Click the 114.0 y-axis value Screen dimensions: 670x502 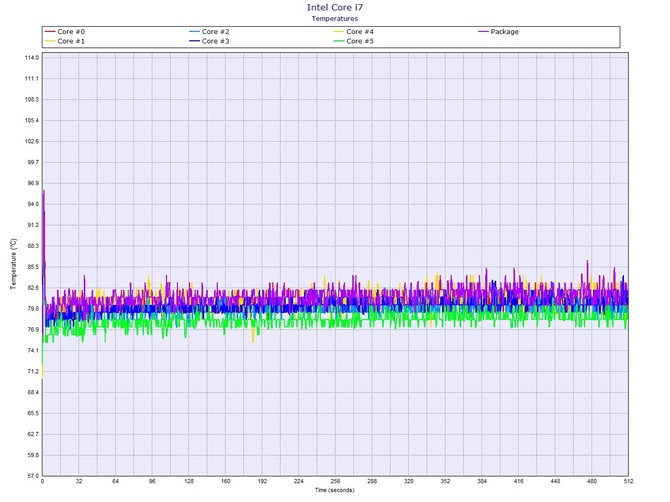coord(32,58)
